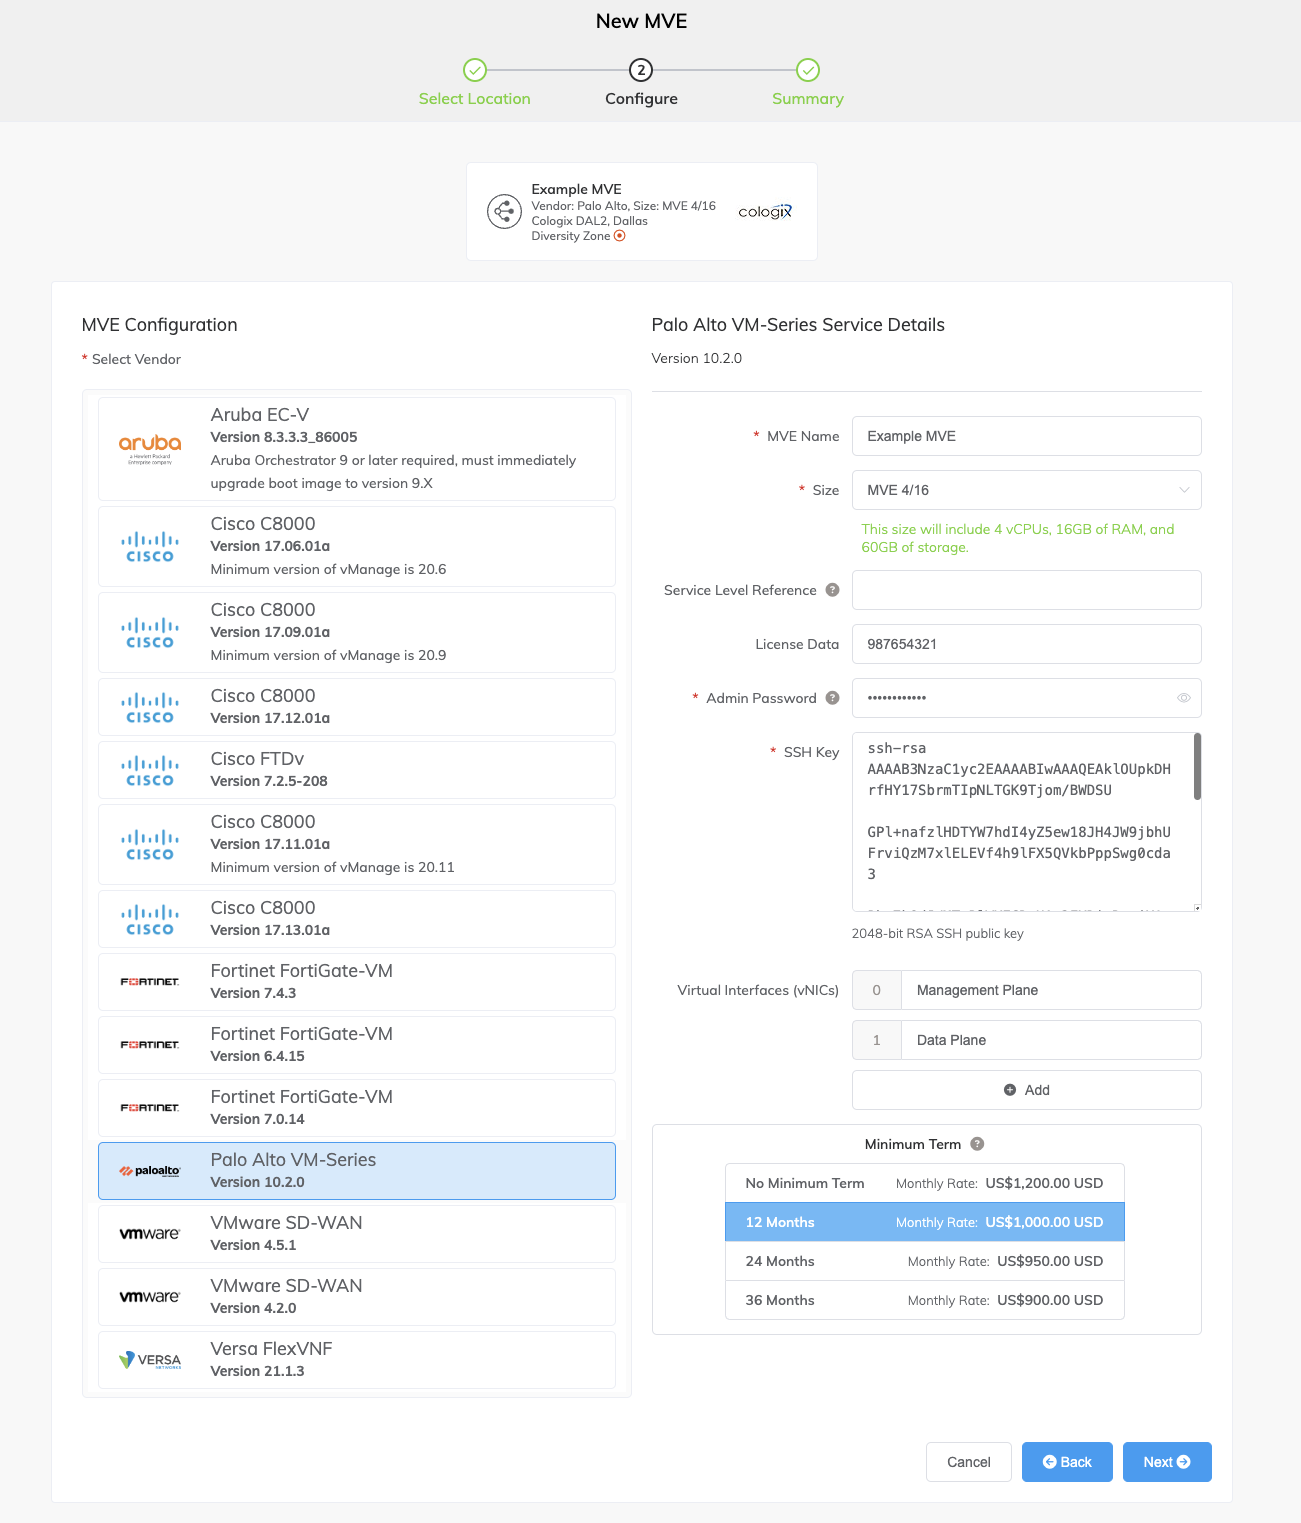Open Minimum Term help icon
The width and height of the screenshot is (1301, 1523).
977,1144
